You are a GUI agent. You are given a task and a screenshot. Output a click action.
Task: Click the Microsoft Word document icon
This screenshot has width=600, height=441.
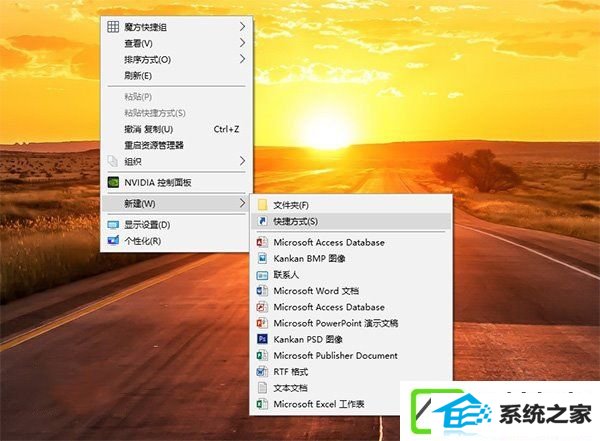[x=262, y=291]
